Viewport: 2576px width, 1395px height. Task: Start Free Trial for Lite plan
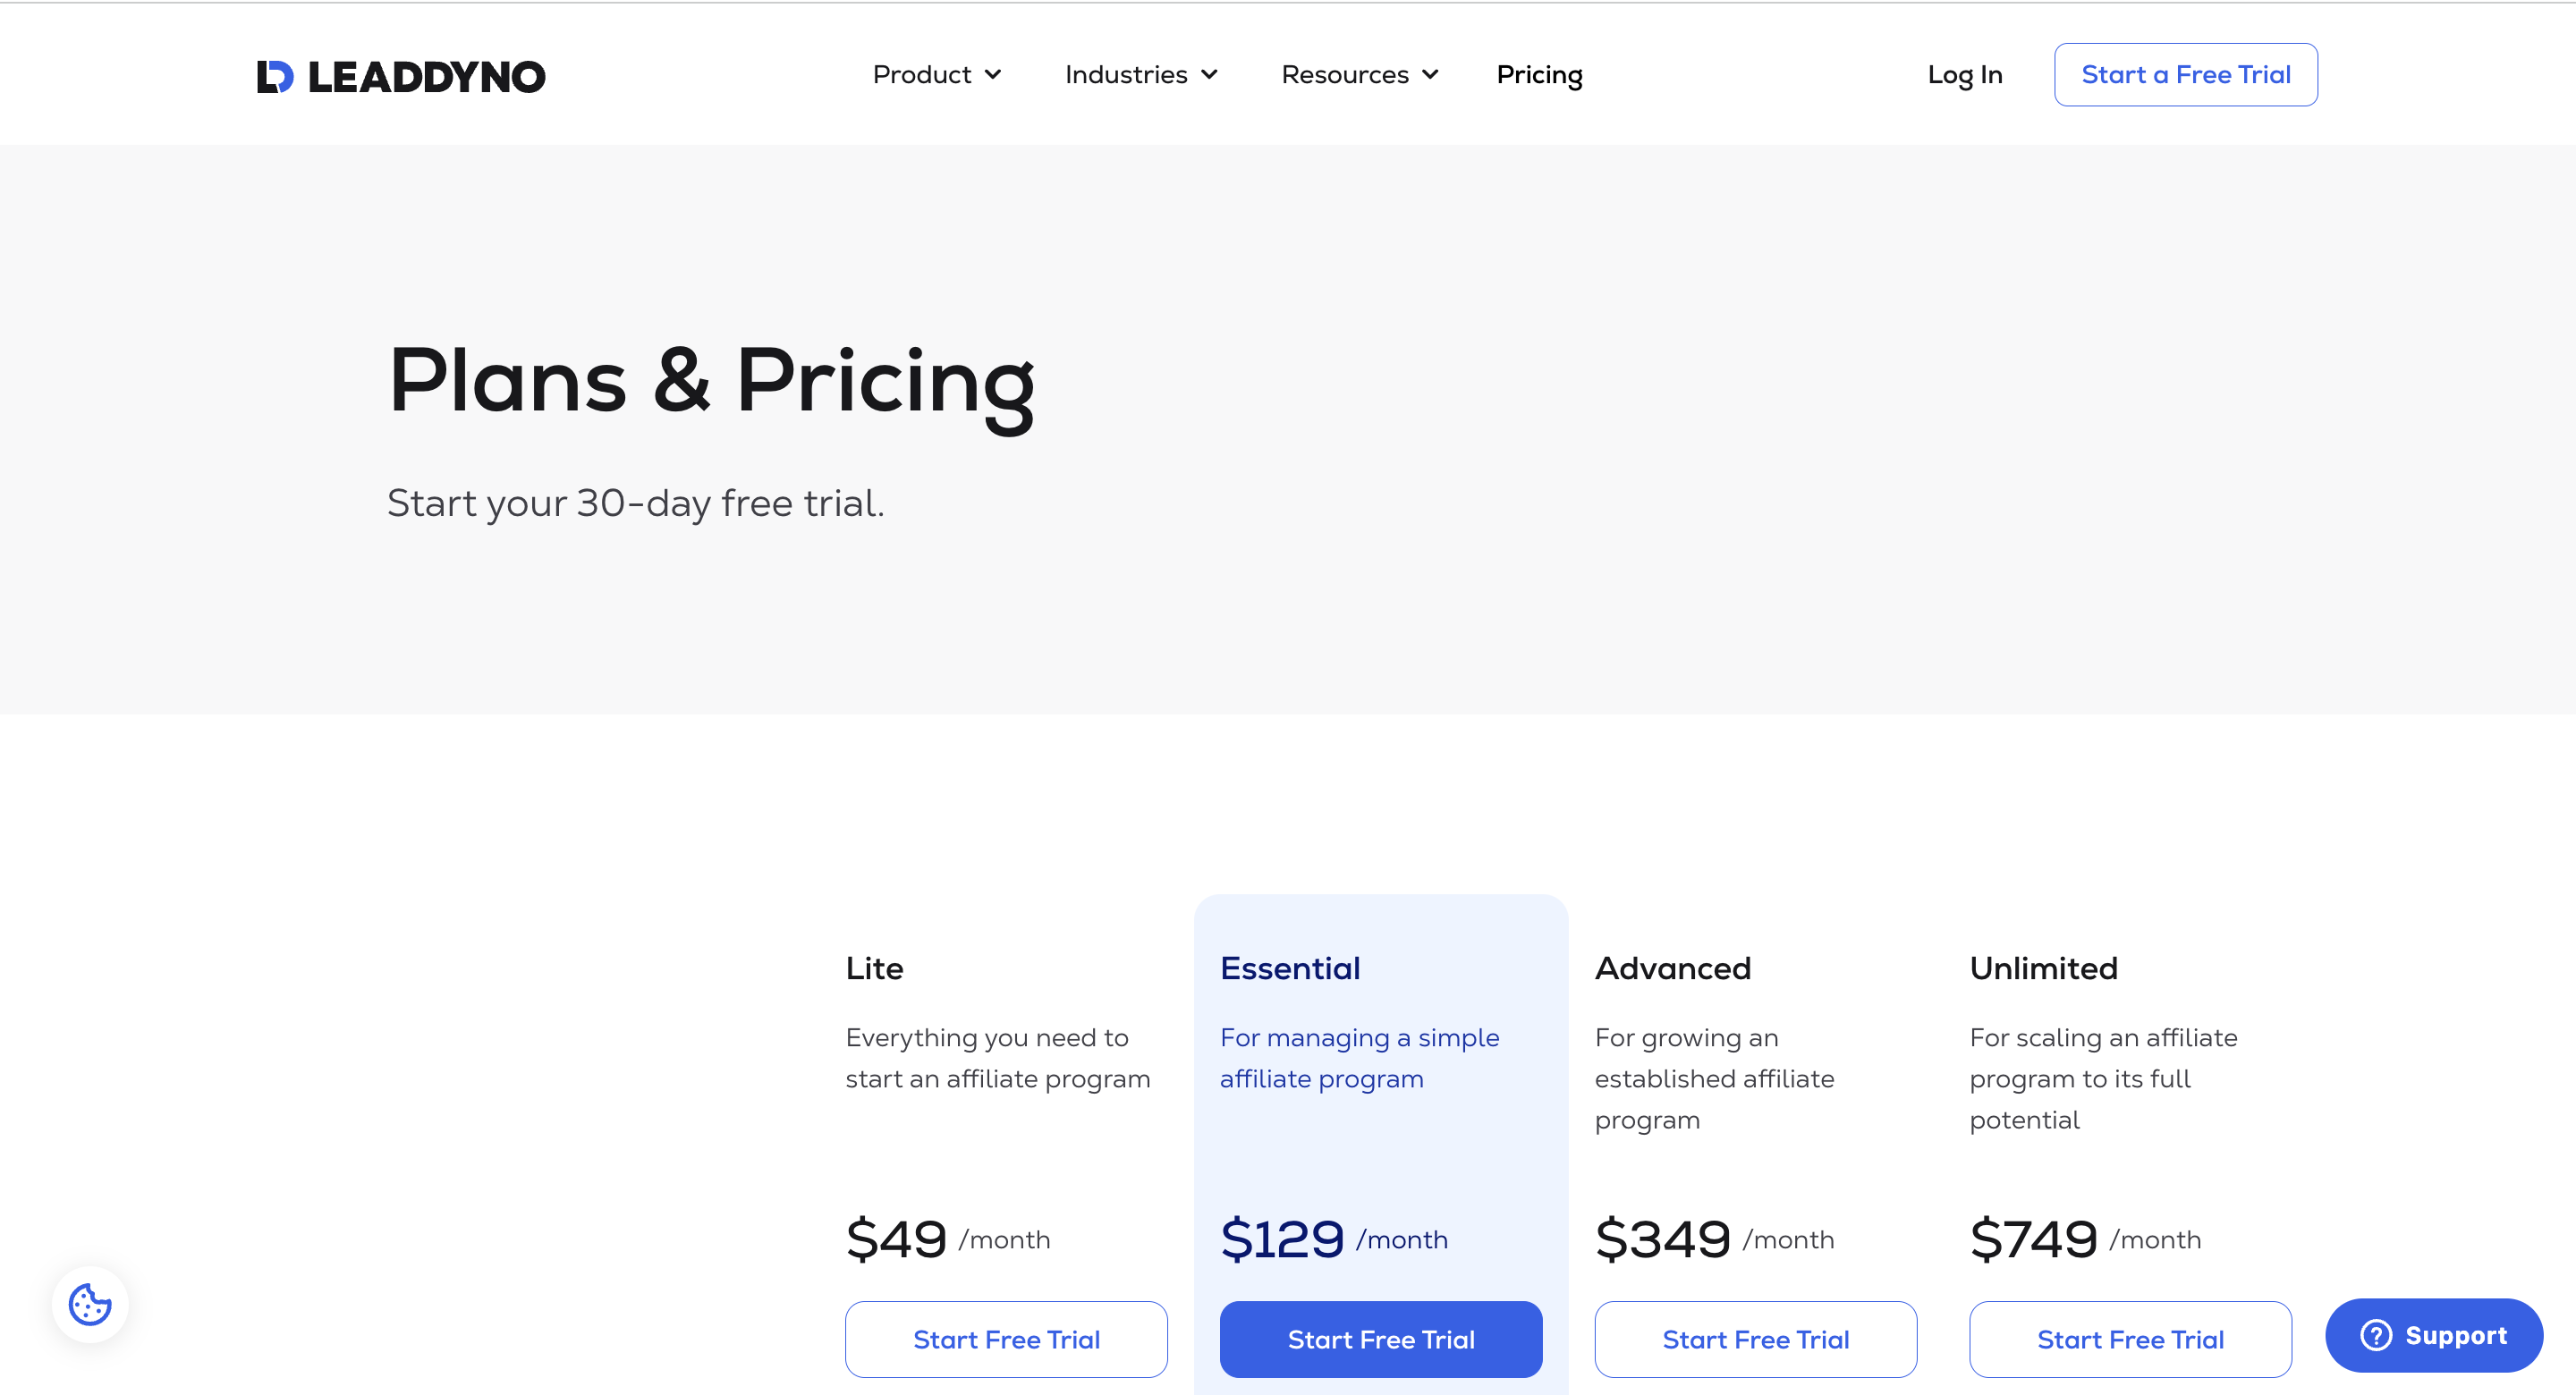pos(1006,1339)
